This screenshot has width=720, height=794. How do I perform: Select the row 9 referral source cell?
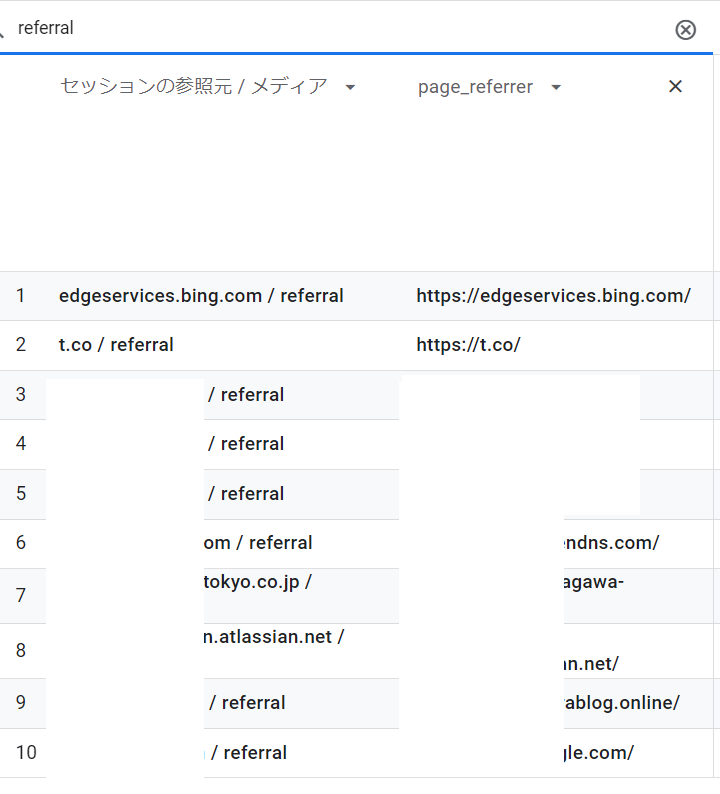[x=247, y=703]
